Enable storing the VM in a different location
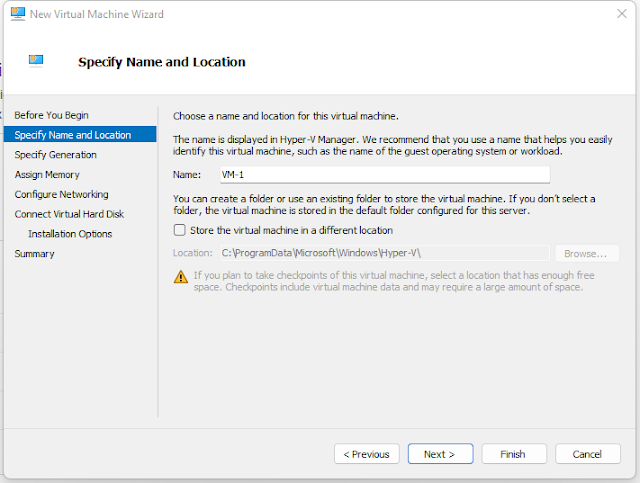This screenshot has width=640, height=483. click(x=180, y=230)
